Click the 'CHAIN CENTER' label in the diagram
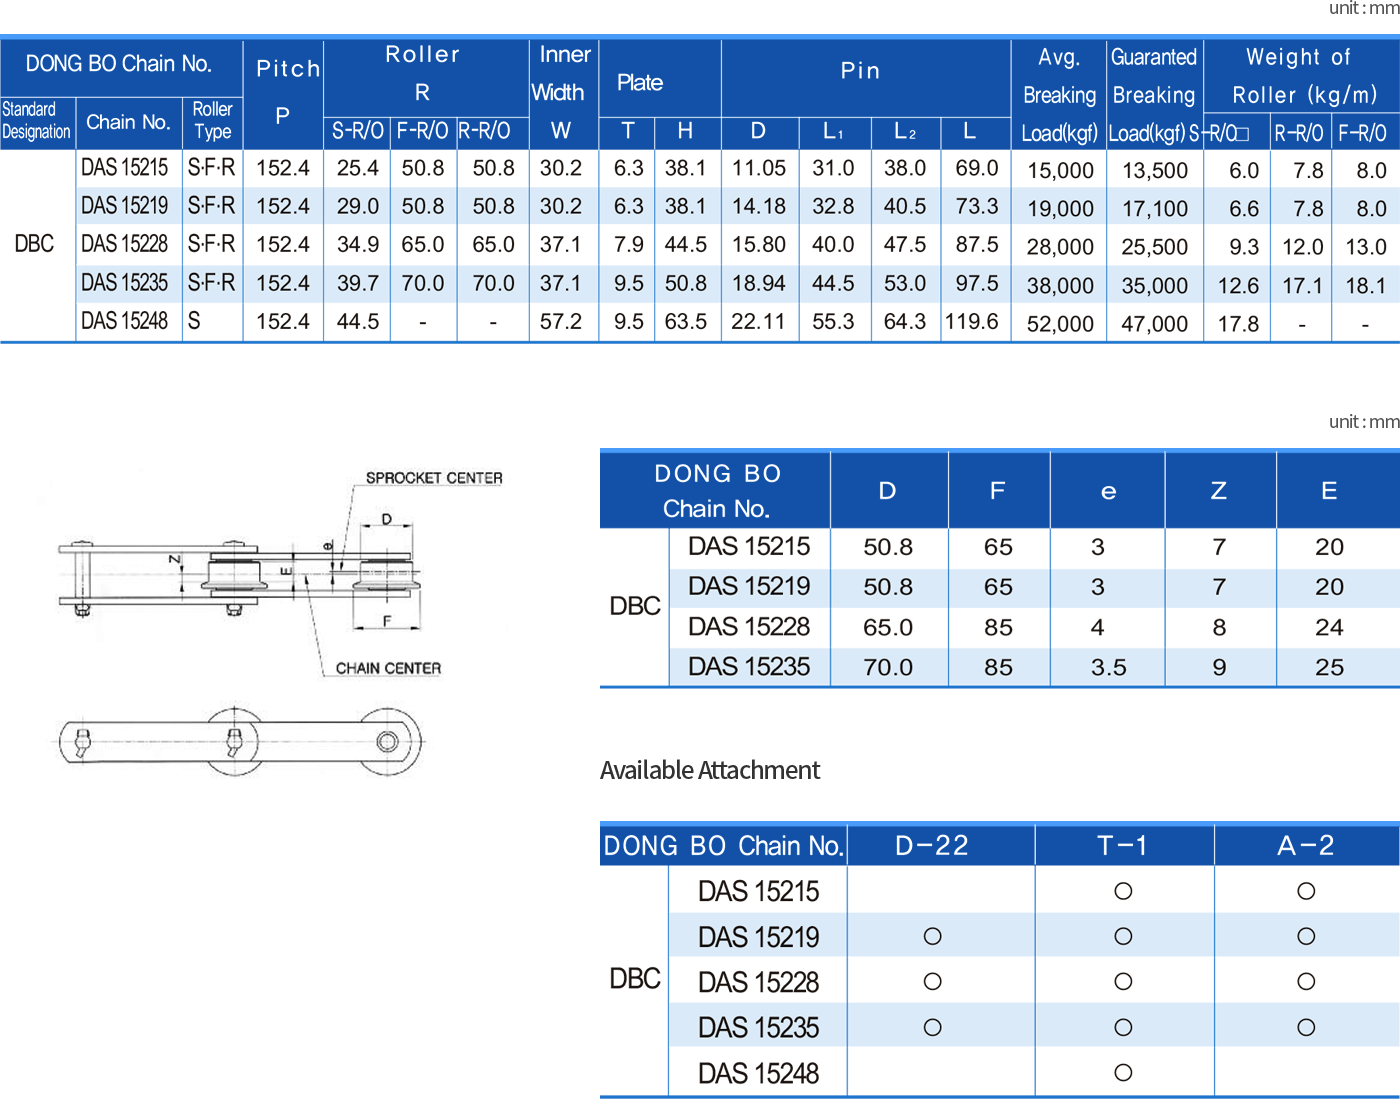 388,668
